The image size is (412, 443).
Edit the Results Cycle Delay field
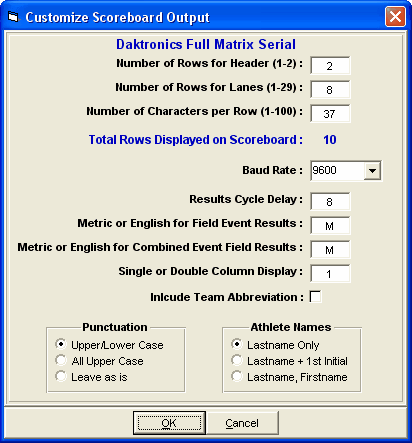(330, 202)
